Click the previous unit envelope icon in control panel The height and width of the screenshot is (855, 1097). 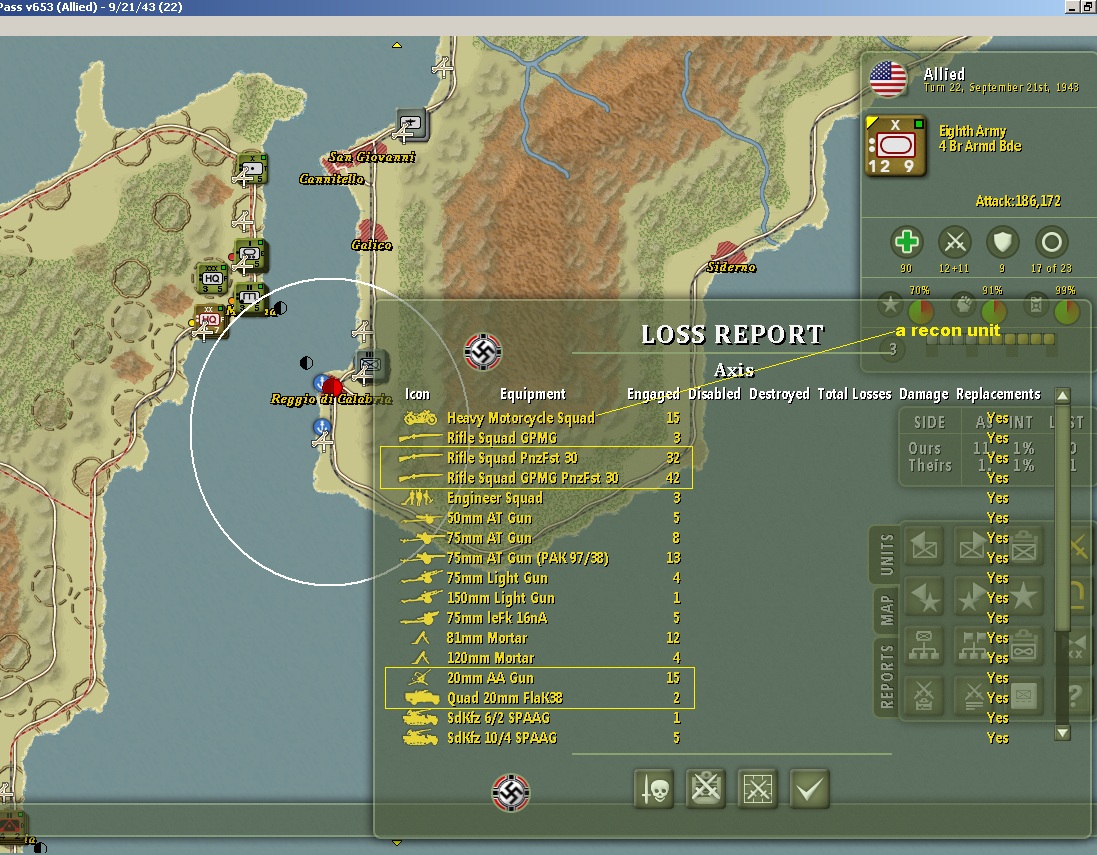(924, 546)
